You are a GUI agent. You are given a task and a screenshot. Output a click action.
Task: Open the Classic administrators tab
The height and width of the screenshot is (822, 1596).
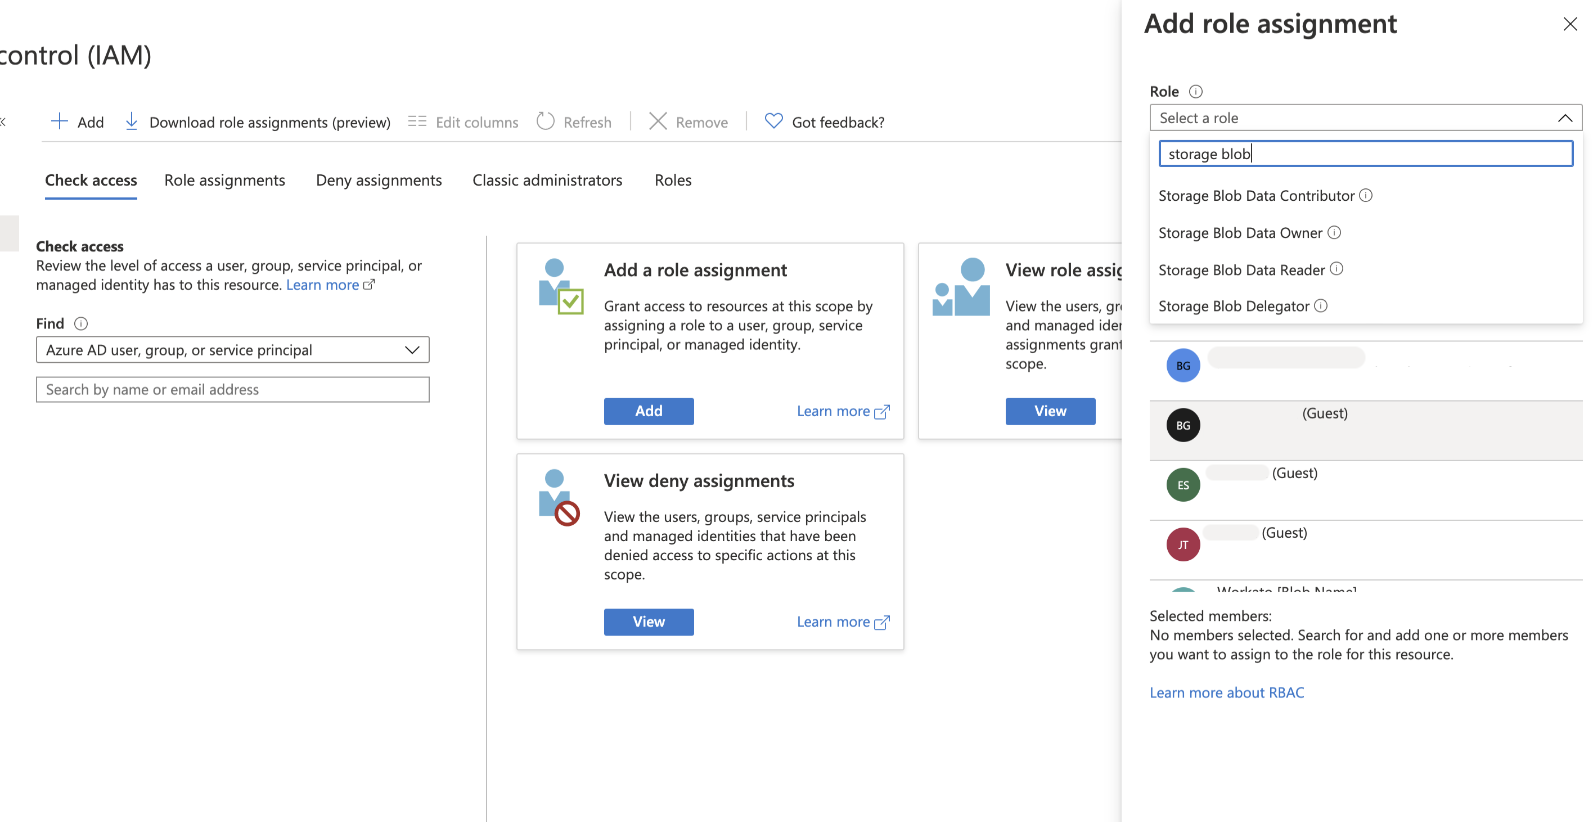click(548, 180)
